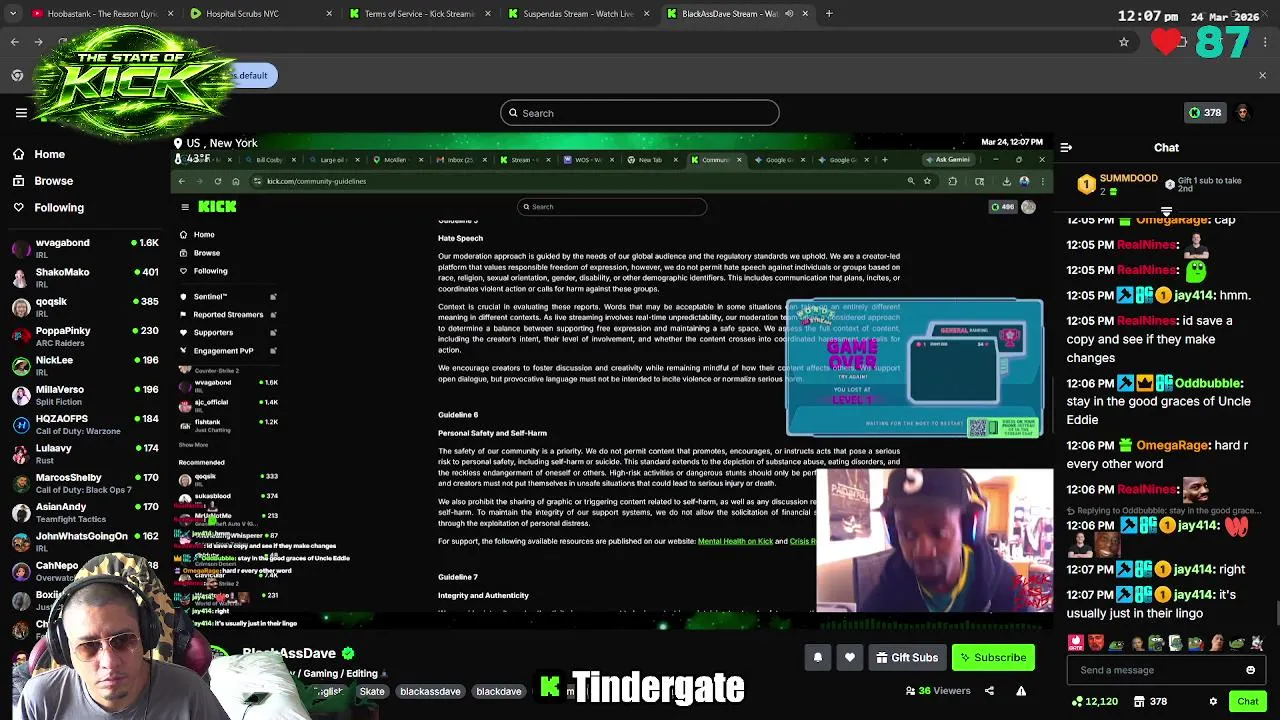Image resolution: width=1280 pixels, height=720 pixels.
Task: Open SUMMDOOD top gifter entry
Action: point(1119,184)
